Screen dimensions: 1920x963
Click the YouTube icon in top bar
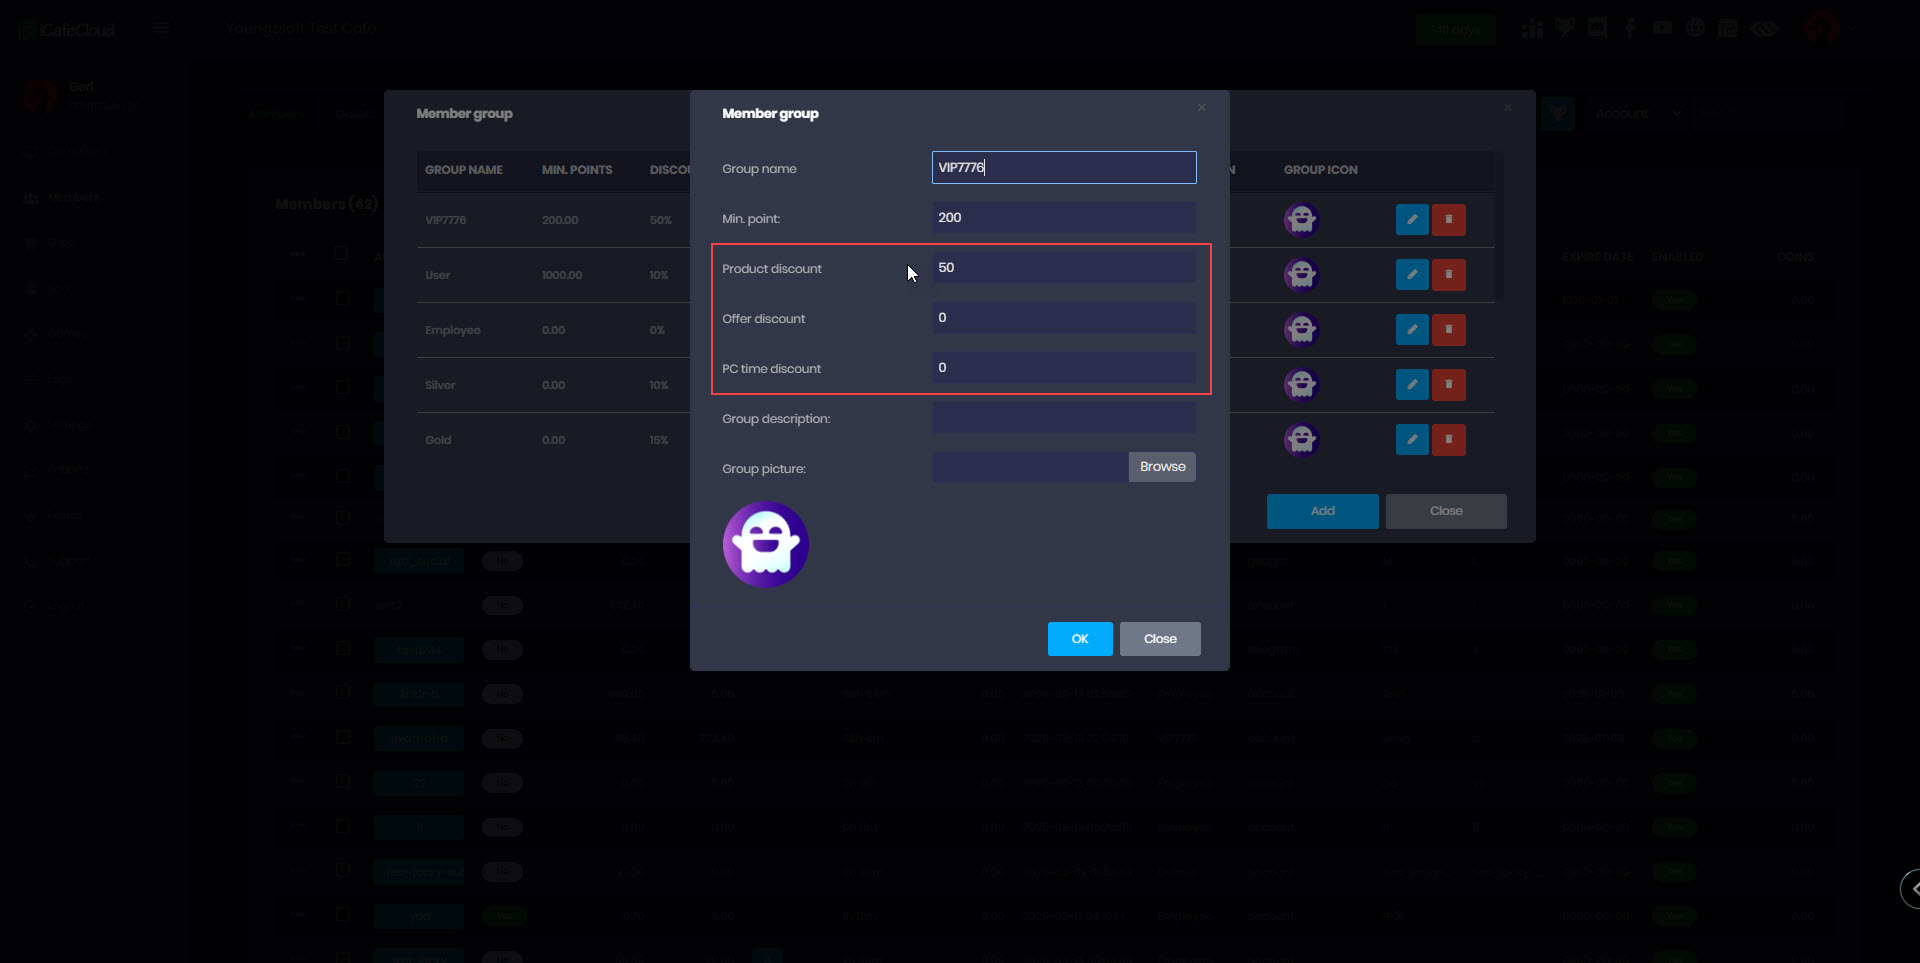[x=1662, y=28]
